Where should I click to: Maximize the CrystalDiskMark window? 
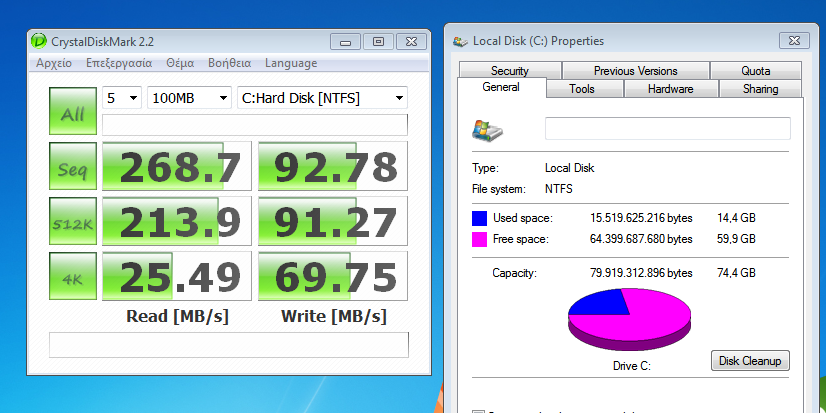click(378, 42)
